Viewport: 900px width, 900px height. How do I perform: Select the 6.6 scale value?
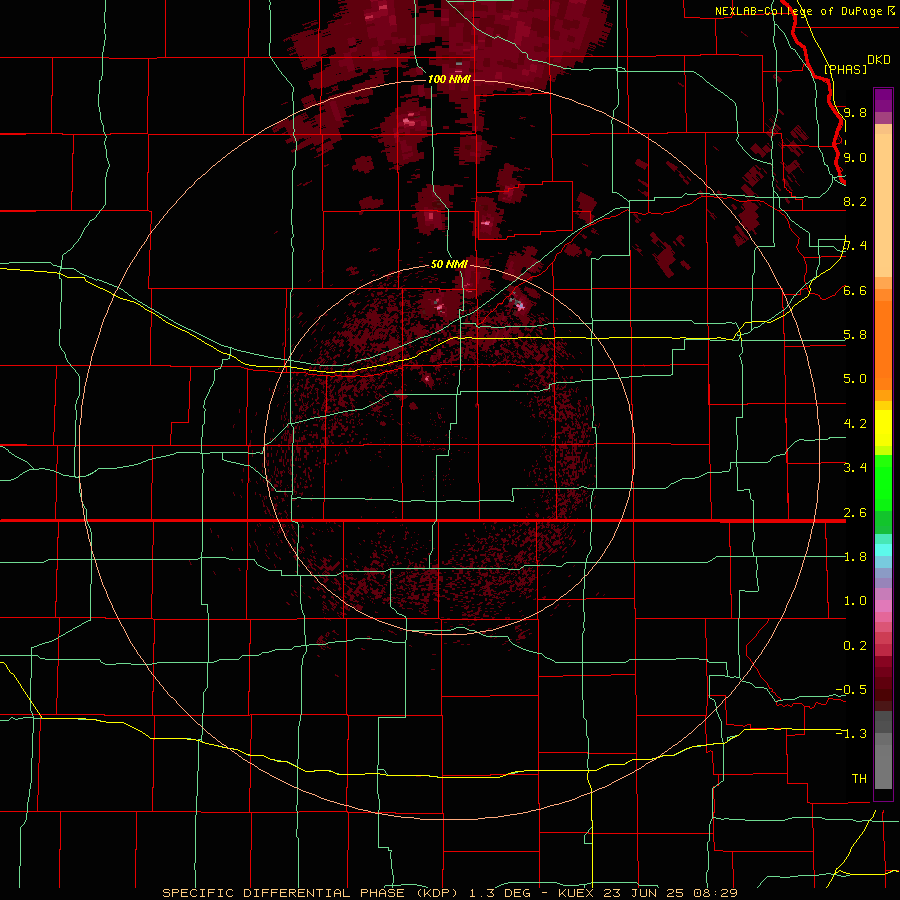point(855,290)
